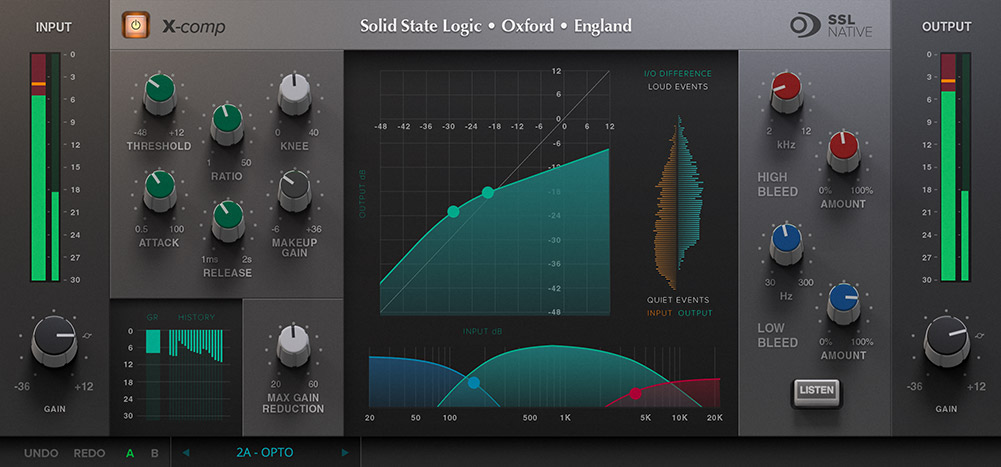Image resolution: width=1001 pixels, height=467 pixels.
Task: Click the grey Knee knob
Action: [x=294, y=95]
